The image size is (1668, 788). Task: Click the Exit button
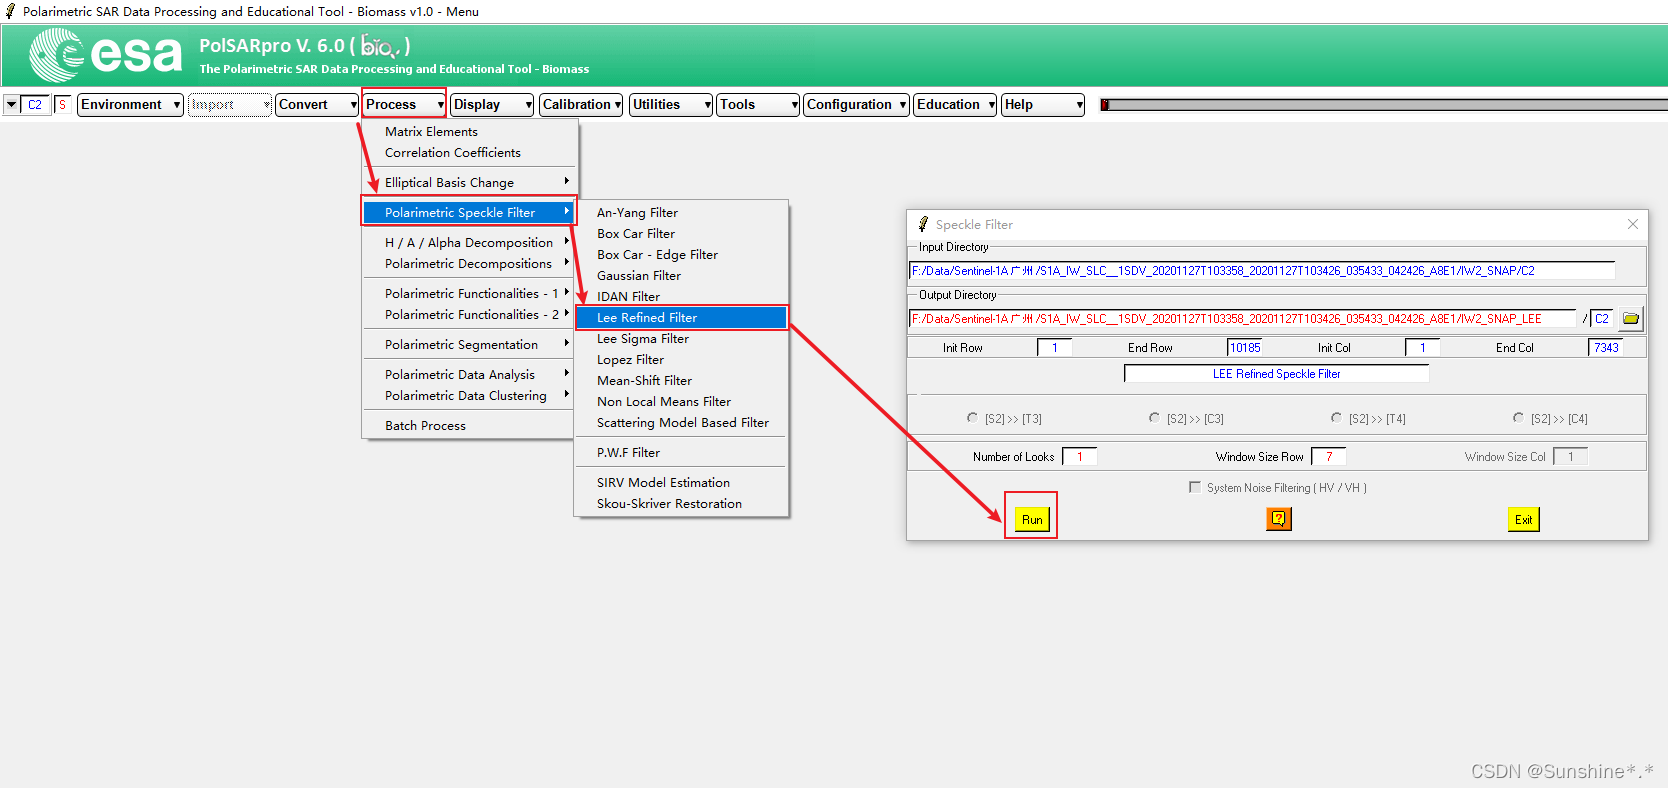coord(1523,519)
